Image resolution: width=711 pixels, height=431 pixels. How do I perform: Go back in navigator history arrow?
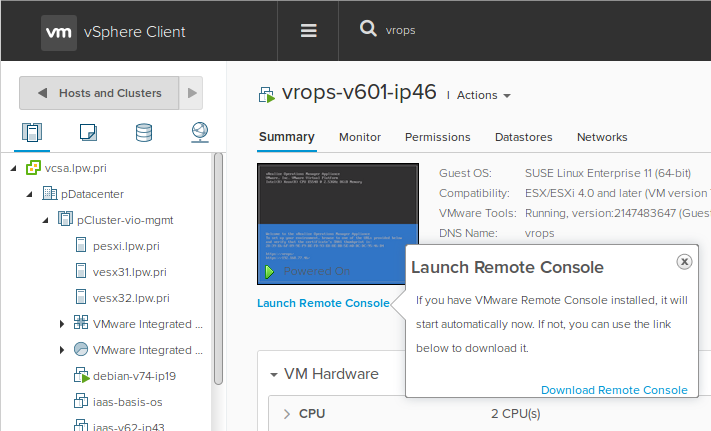pos(43,93)
